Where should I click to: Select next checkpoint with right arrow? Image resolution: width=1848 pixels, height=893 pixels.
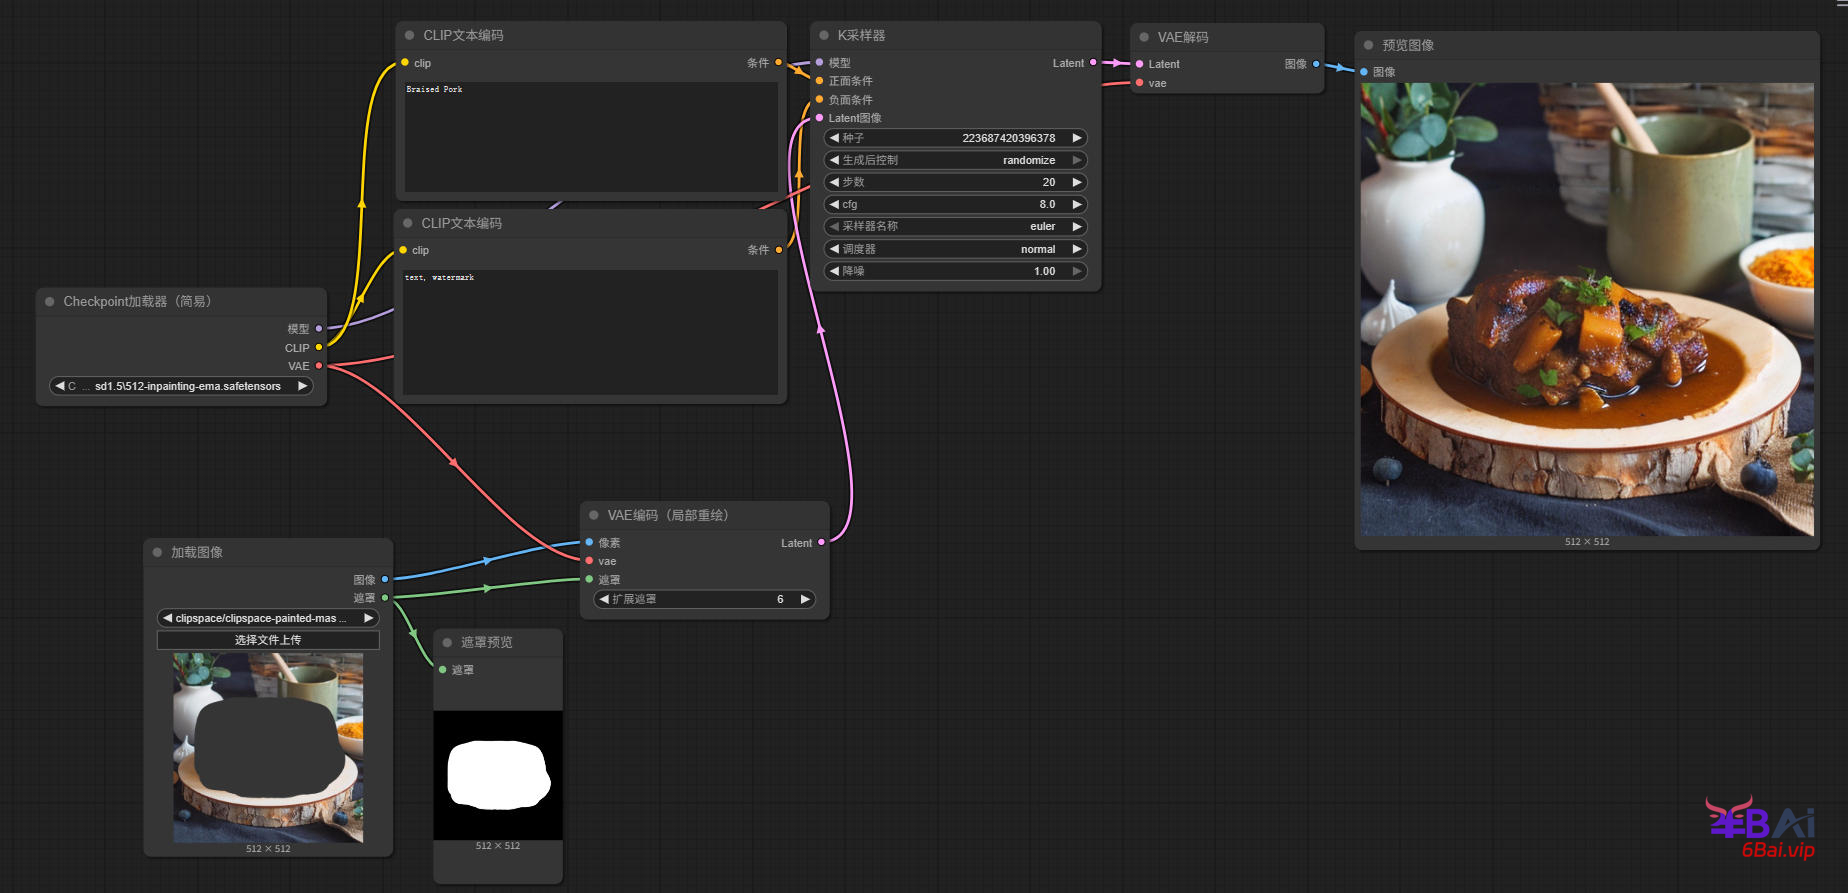click(x=303, y=386)
